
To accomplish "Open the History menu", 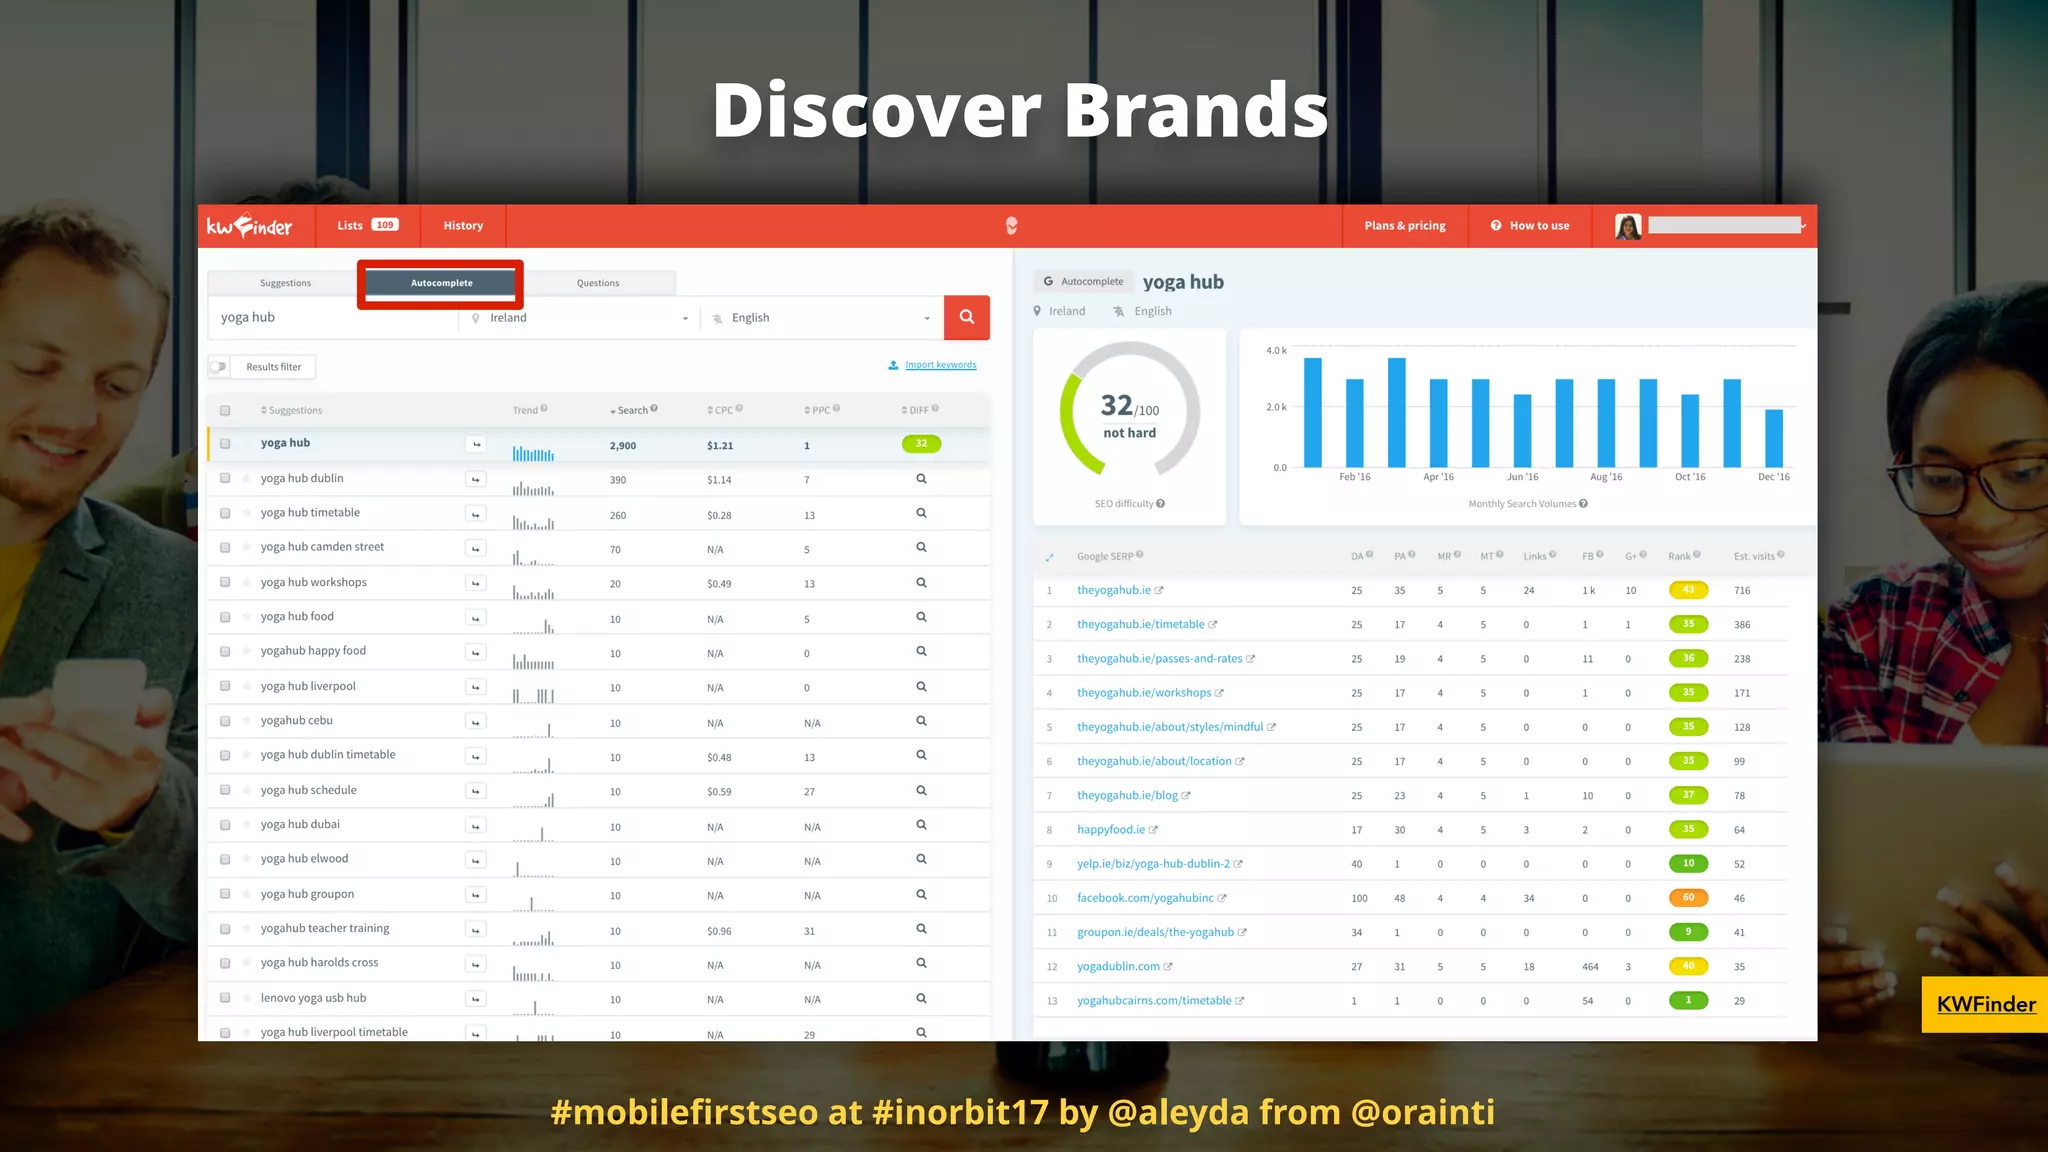I will tap(463, 226).
